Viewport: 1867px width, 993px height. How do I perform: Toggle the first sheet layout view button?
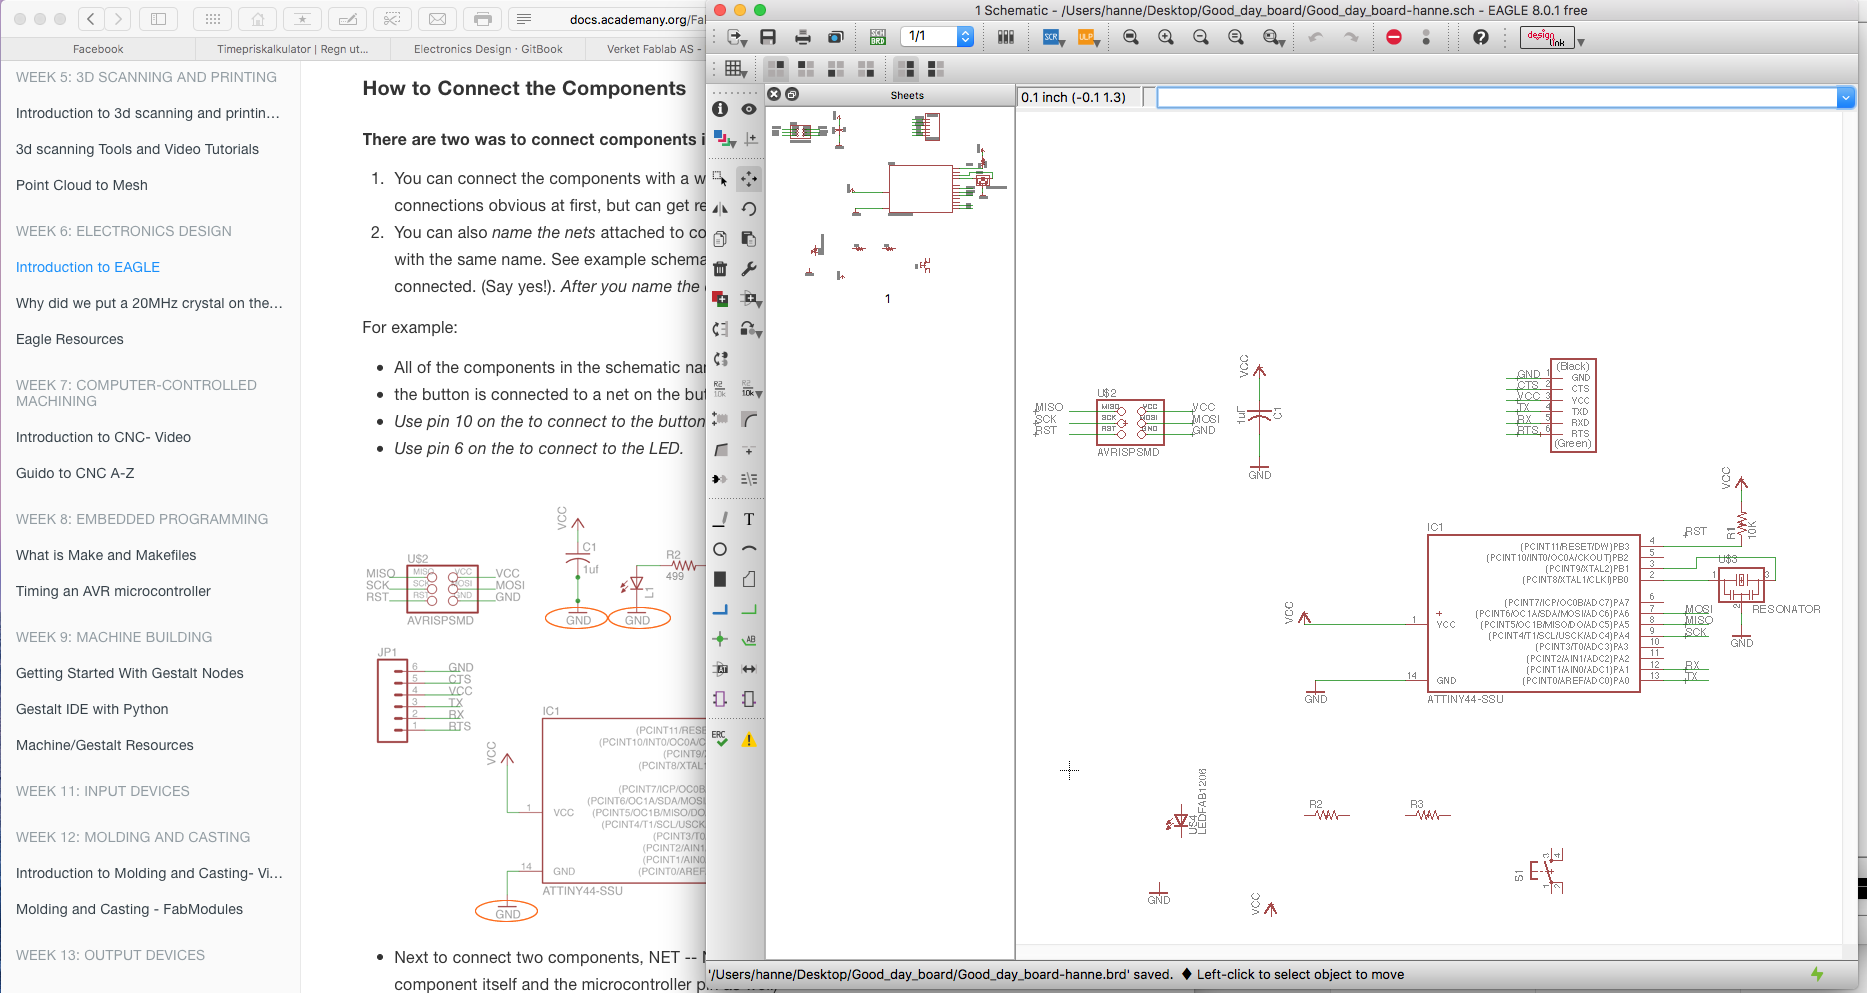coord(776,69)
